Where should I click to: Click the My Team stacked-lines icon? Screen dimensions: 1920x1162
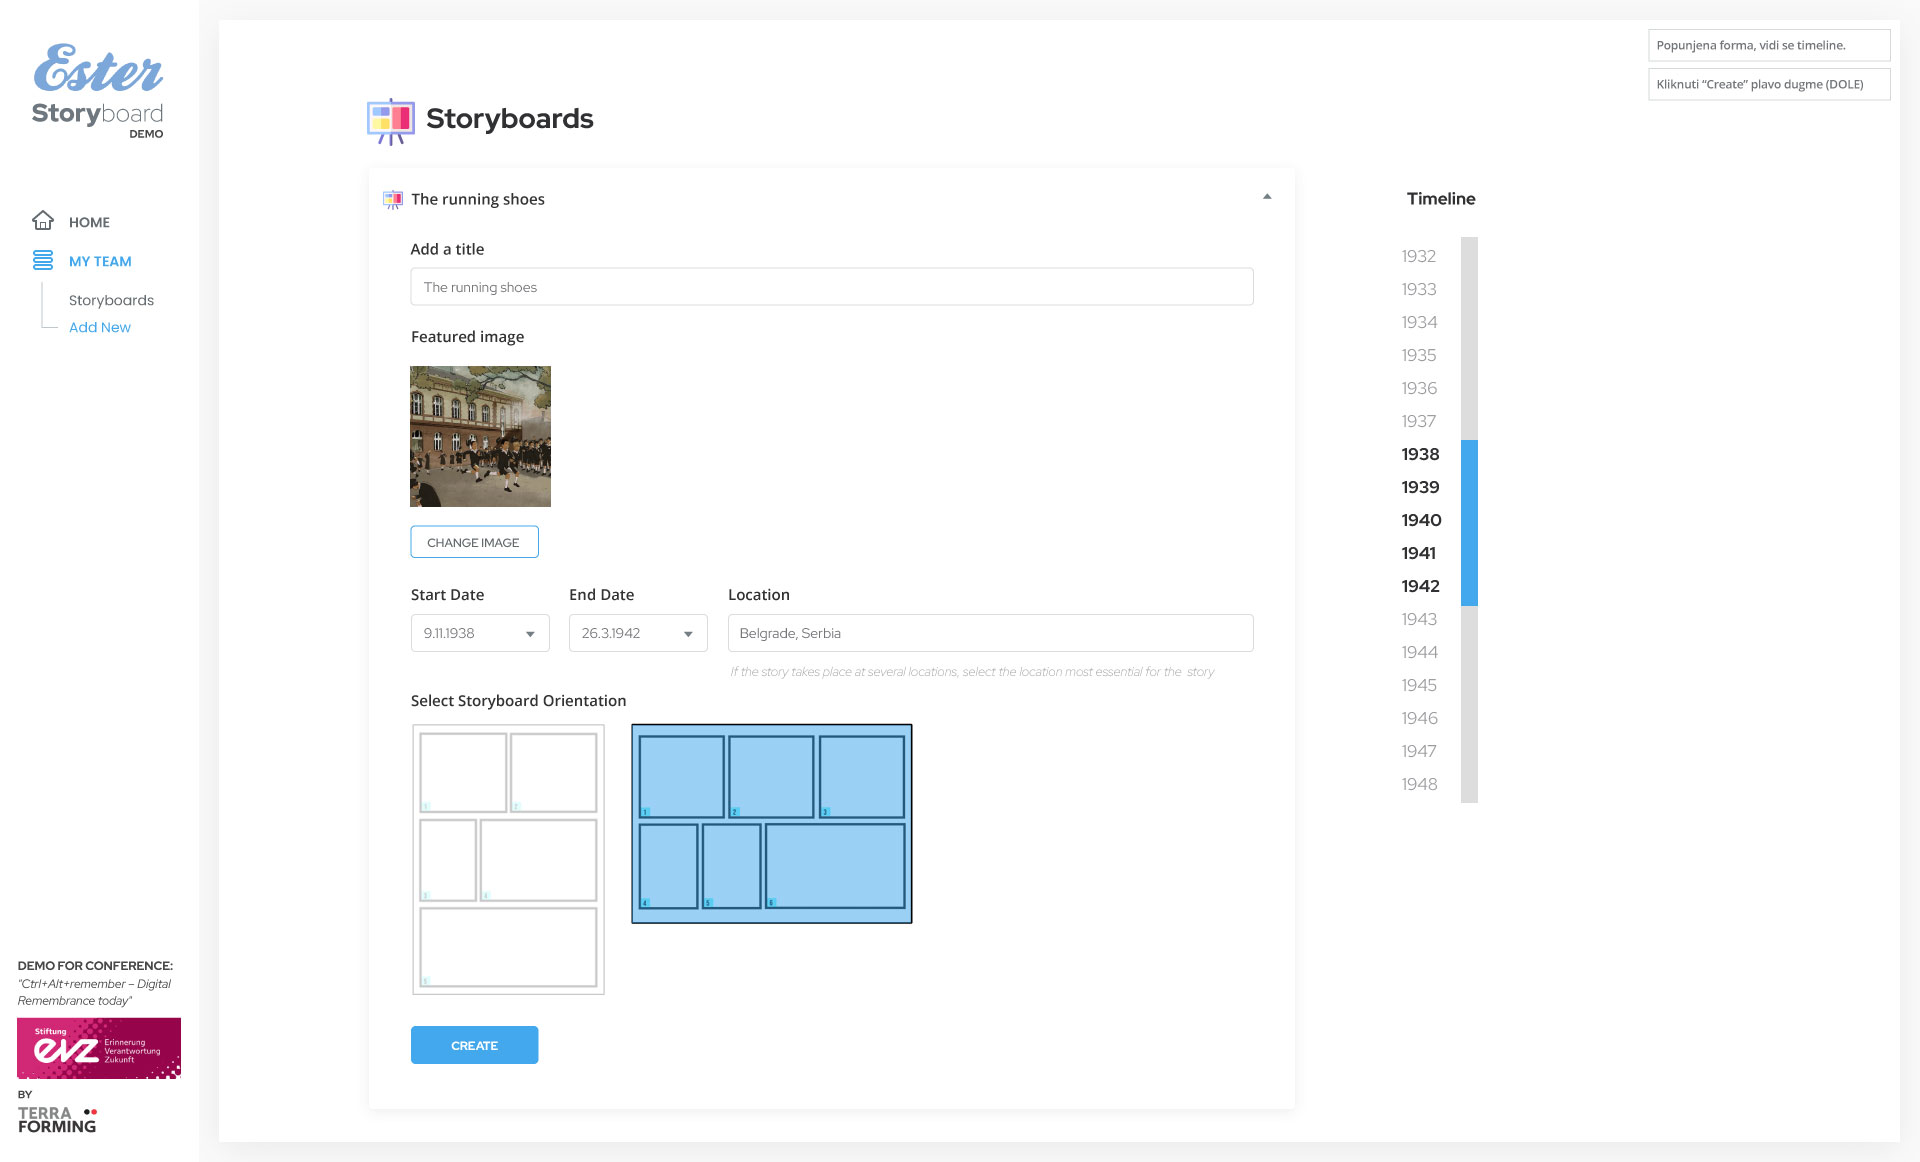[x=43, y=260]
